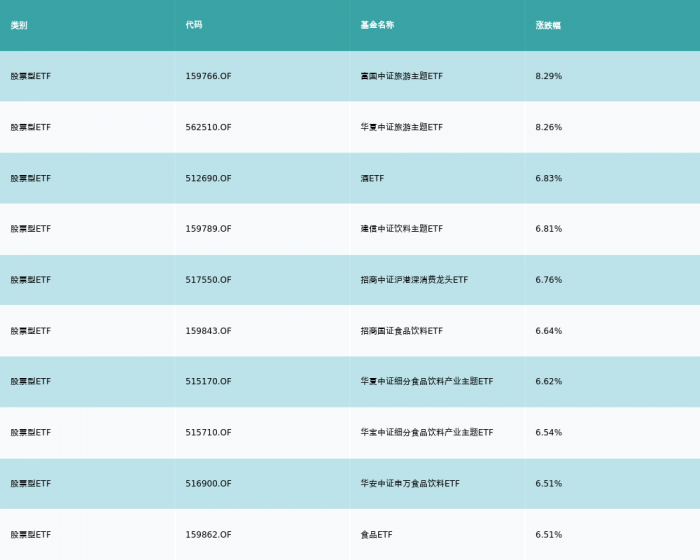Select fund code 159843.OF

(x=208, y=331)
